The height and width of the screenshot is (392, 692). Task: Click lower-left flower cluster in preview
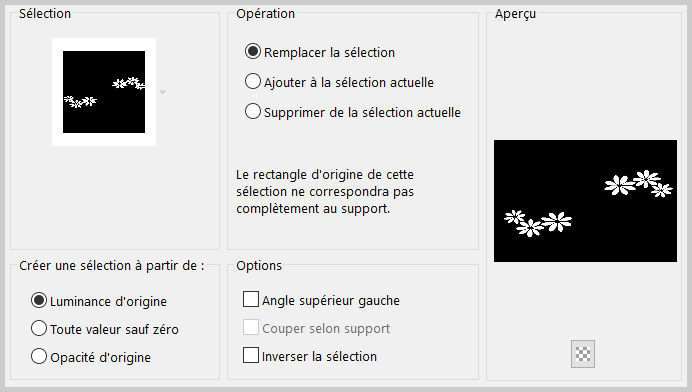(538, 223)
